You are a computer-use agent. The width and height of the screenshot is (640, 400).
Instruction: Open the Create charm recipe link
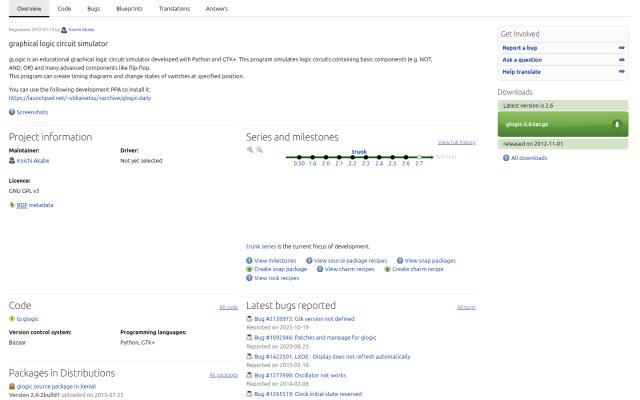(418, 269)
